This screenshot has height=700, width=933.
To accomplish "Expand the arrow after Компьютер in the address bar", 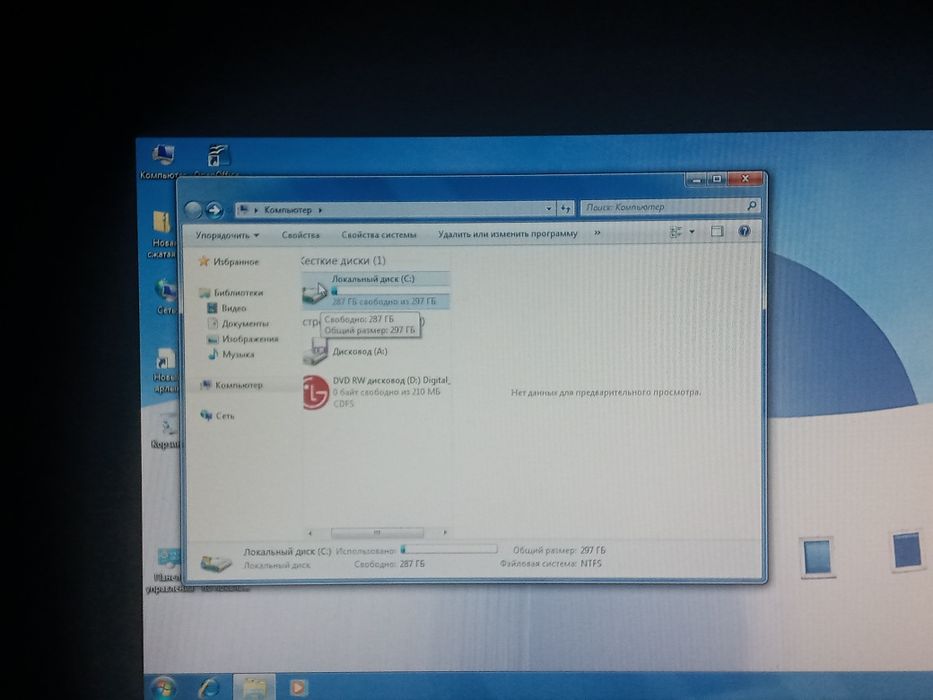I will coord(320,210).
